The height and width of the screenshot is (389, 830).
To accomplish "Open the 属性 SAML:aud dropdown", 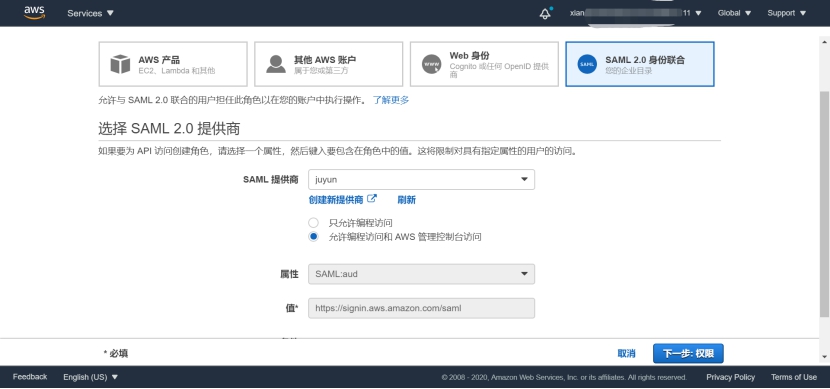I will pos(421,274).
